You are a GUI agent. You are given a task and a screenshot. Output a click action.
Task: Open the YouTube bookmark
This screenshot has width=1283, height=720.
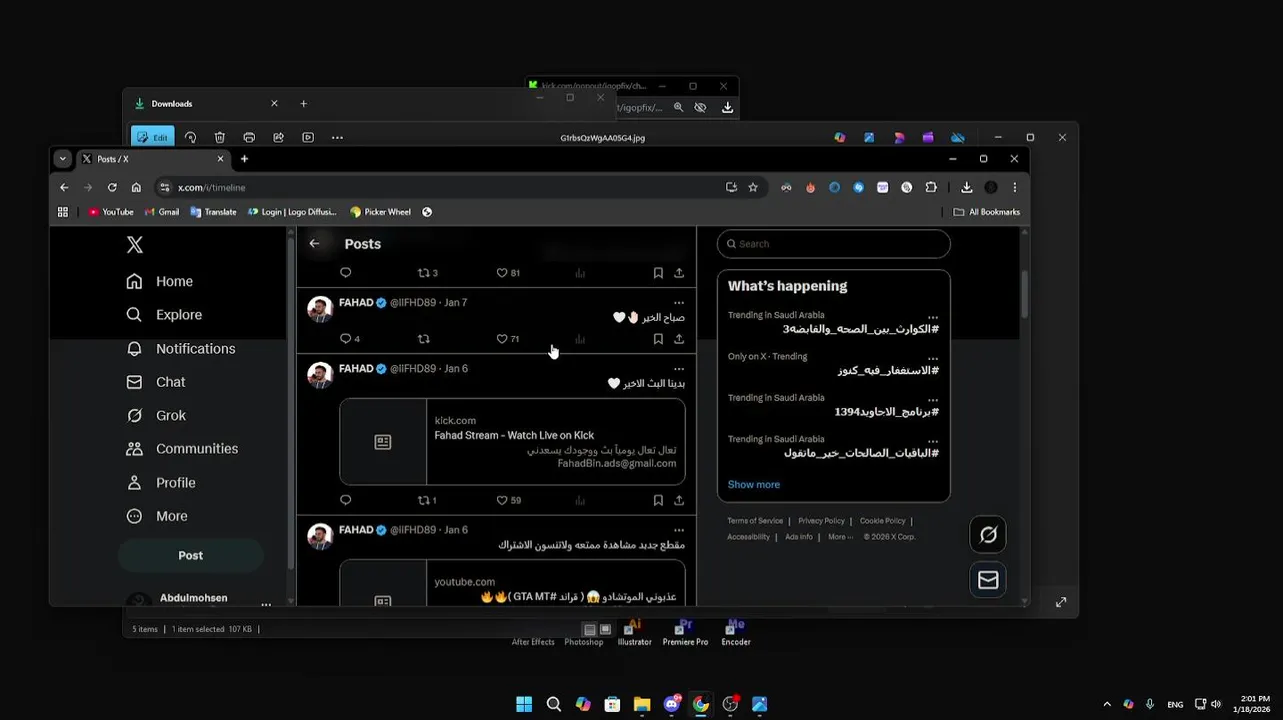coord(110,212)
